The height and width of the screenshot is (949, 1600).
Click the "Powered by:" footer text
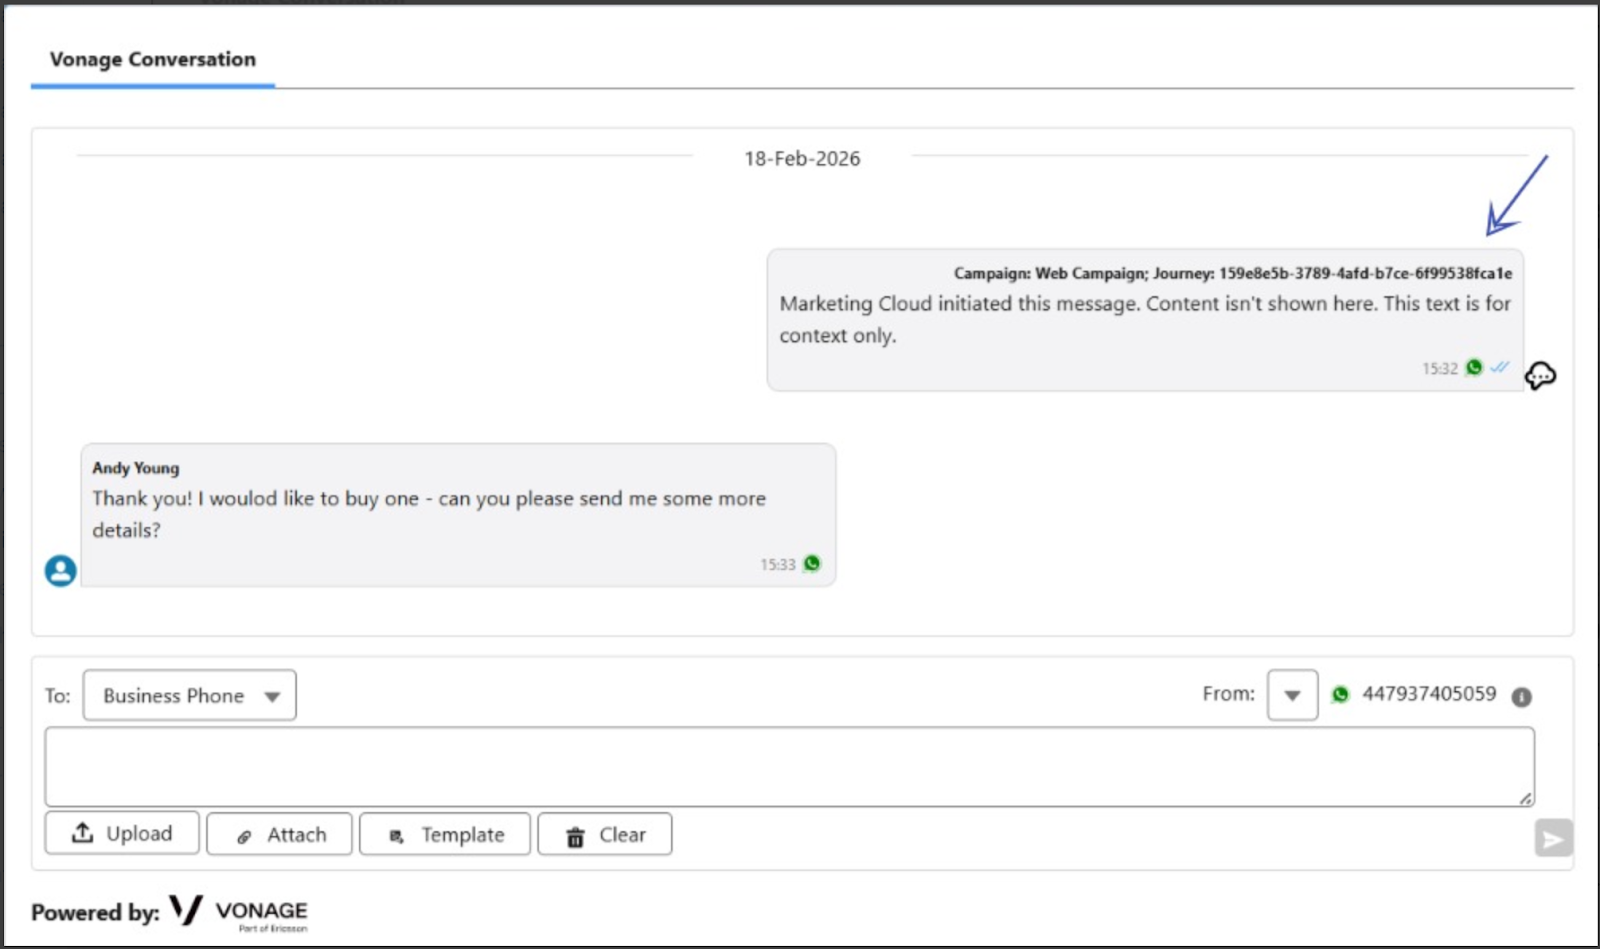(95, 912)
